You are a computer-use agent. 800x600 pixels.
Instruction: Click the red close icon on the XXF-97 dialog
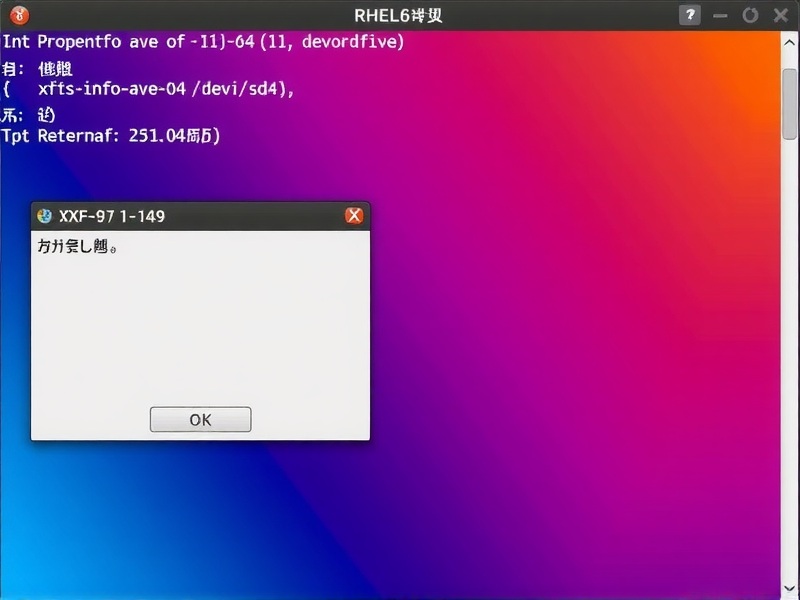[353, 215]
